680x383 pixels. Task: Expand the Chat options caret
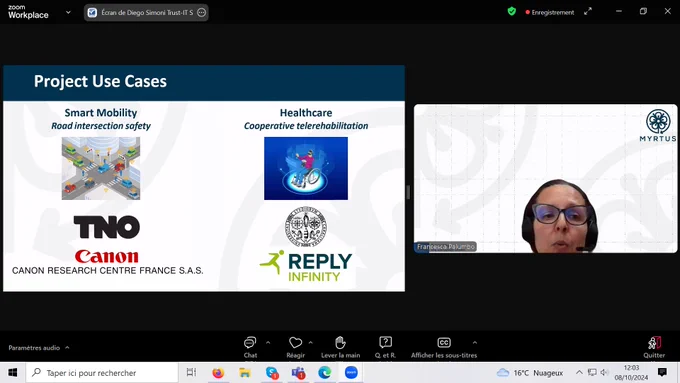pos(268,343)
